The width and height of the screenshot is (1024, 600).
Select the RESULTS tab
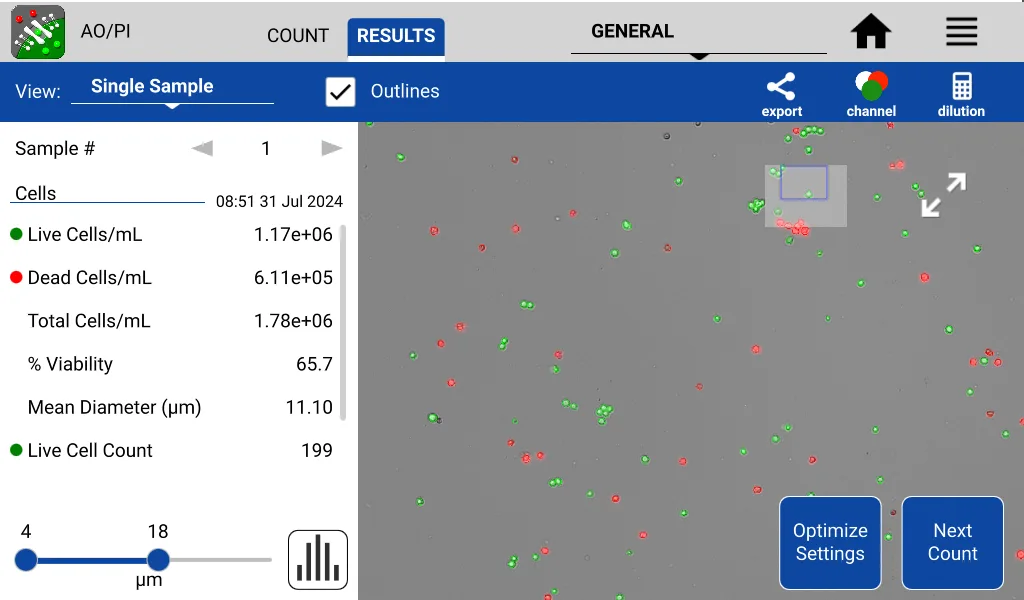(x=395, y=35)
